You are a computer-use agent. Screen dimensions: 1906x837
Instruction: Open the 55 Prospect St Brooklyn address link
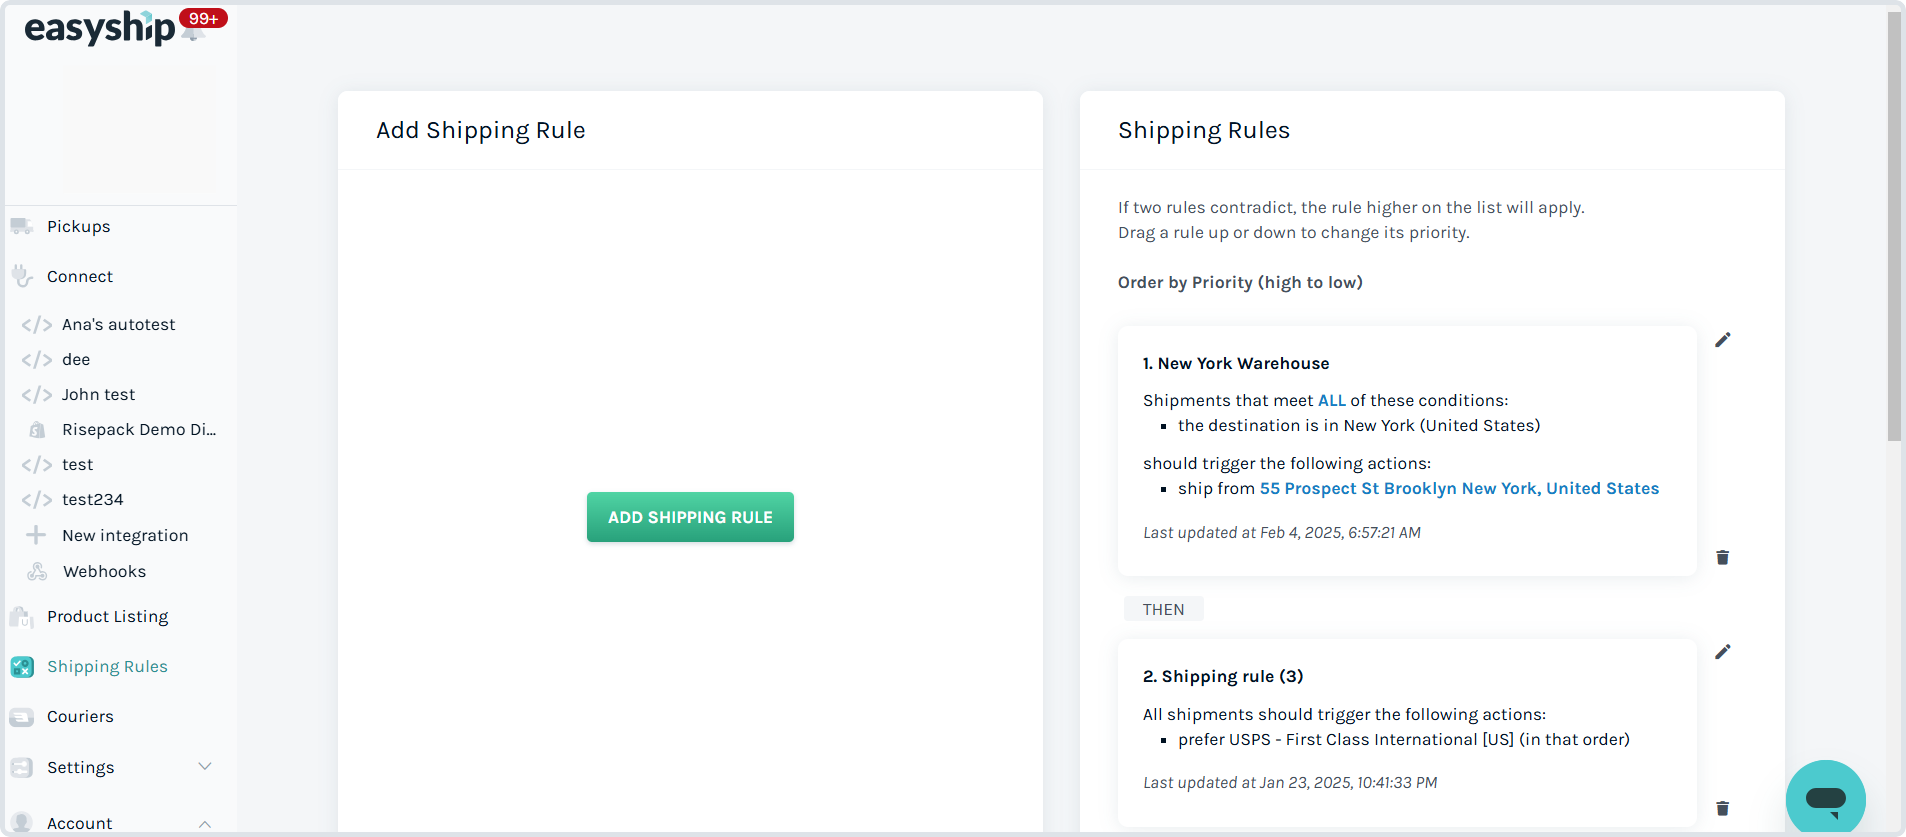pyautogui.click(x=1459, y=488)
